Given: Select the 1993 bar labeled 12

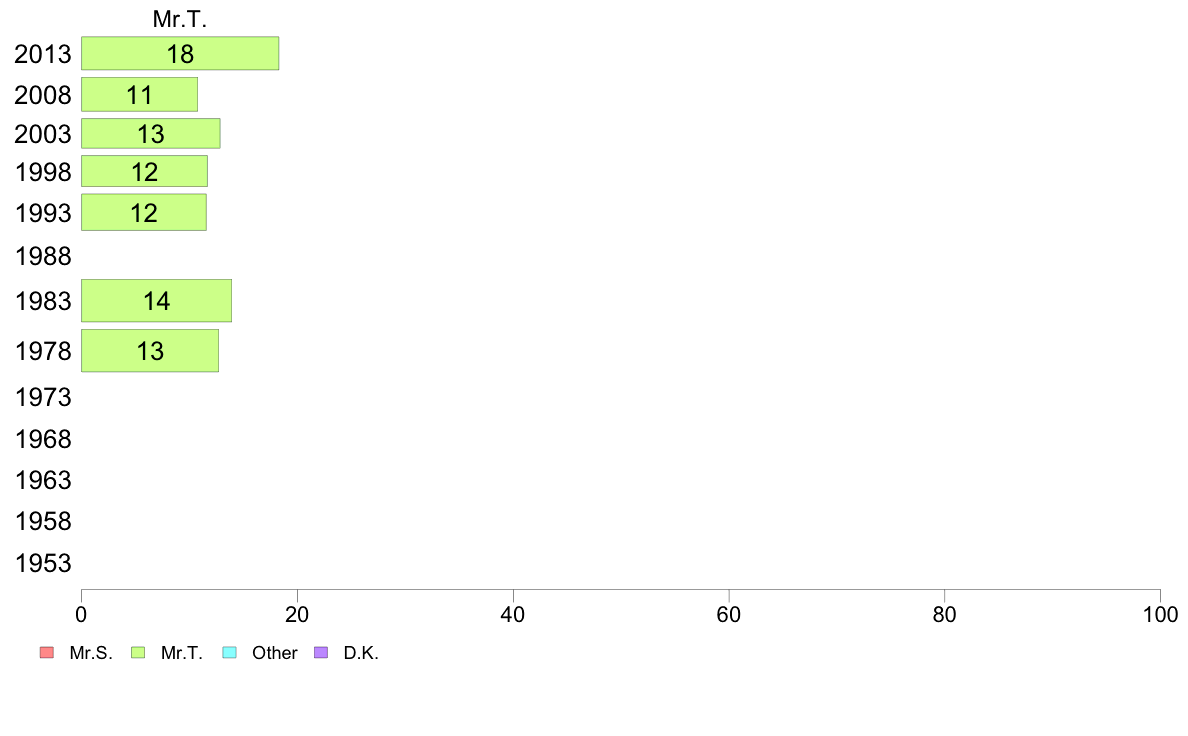Looking at the screenshot, I should point(144,212).
